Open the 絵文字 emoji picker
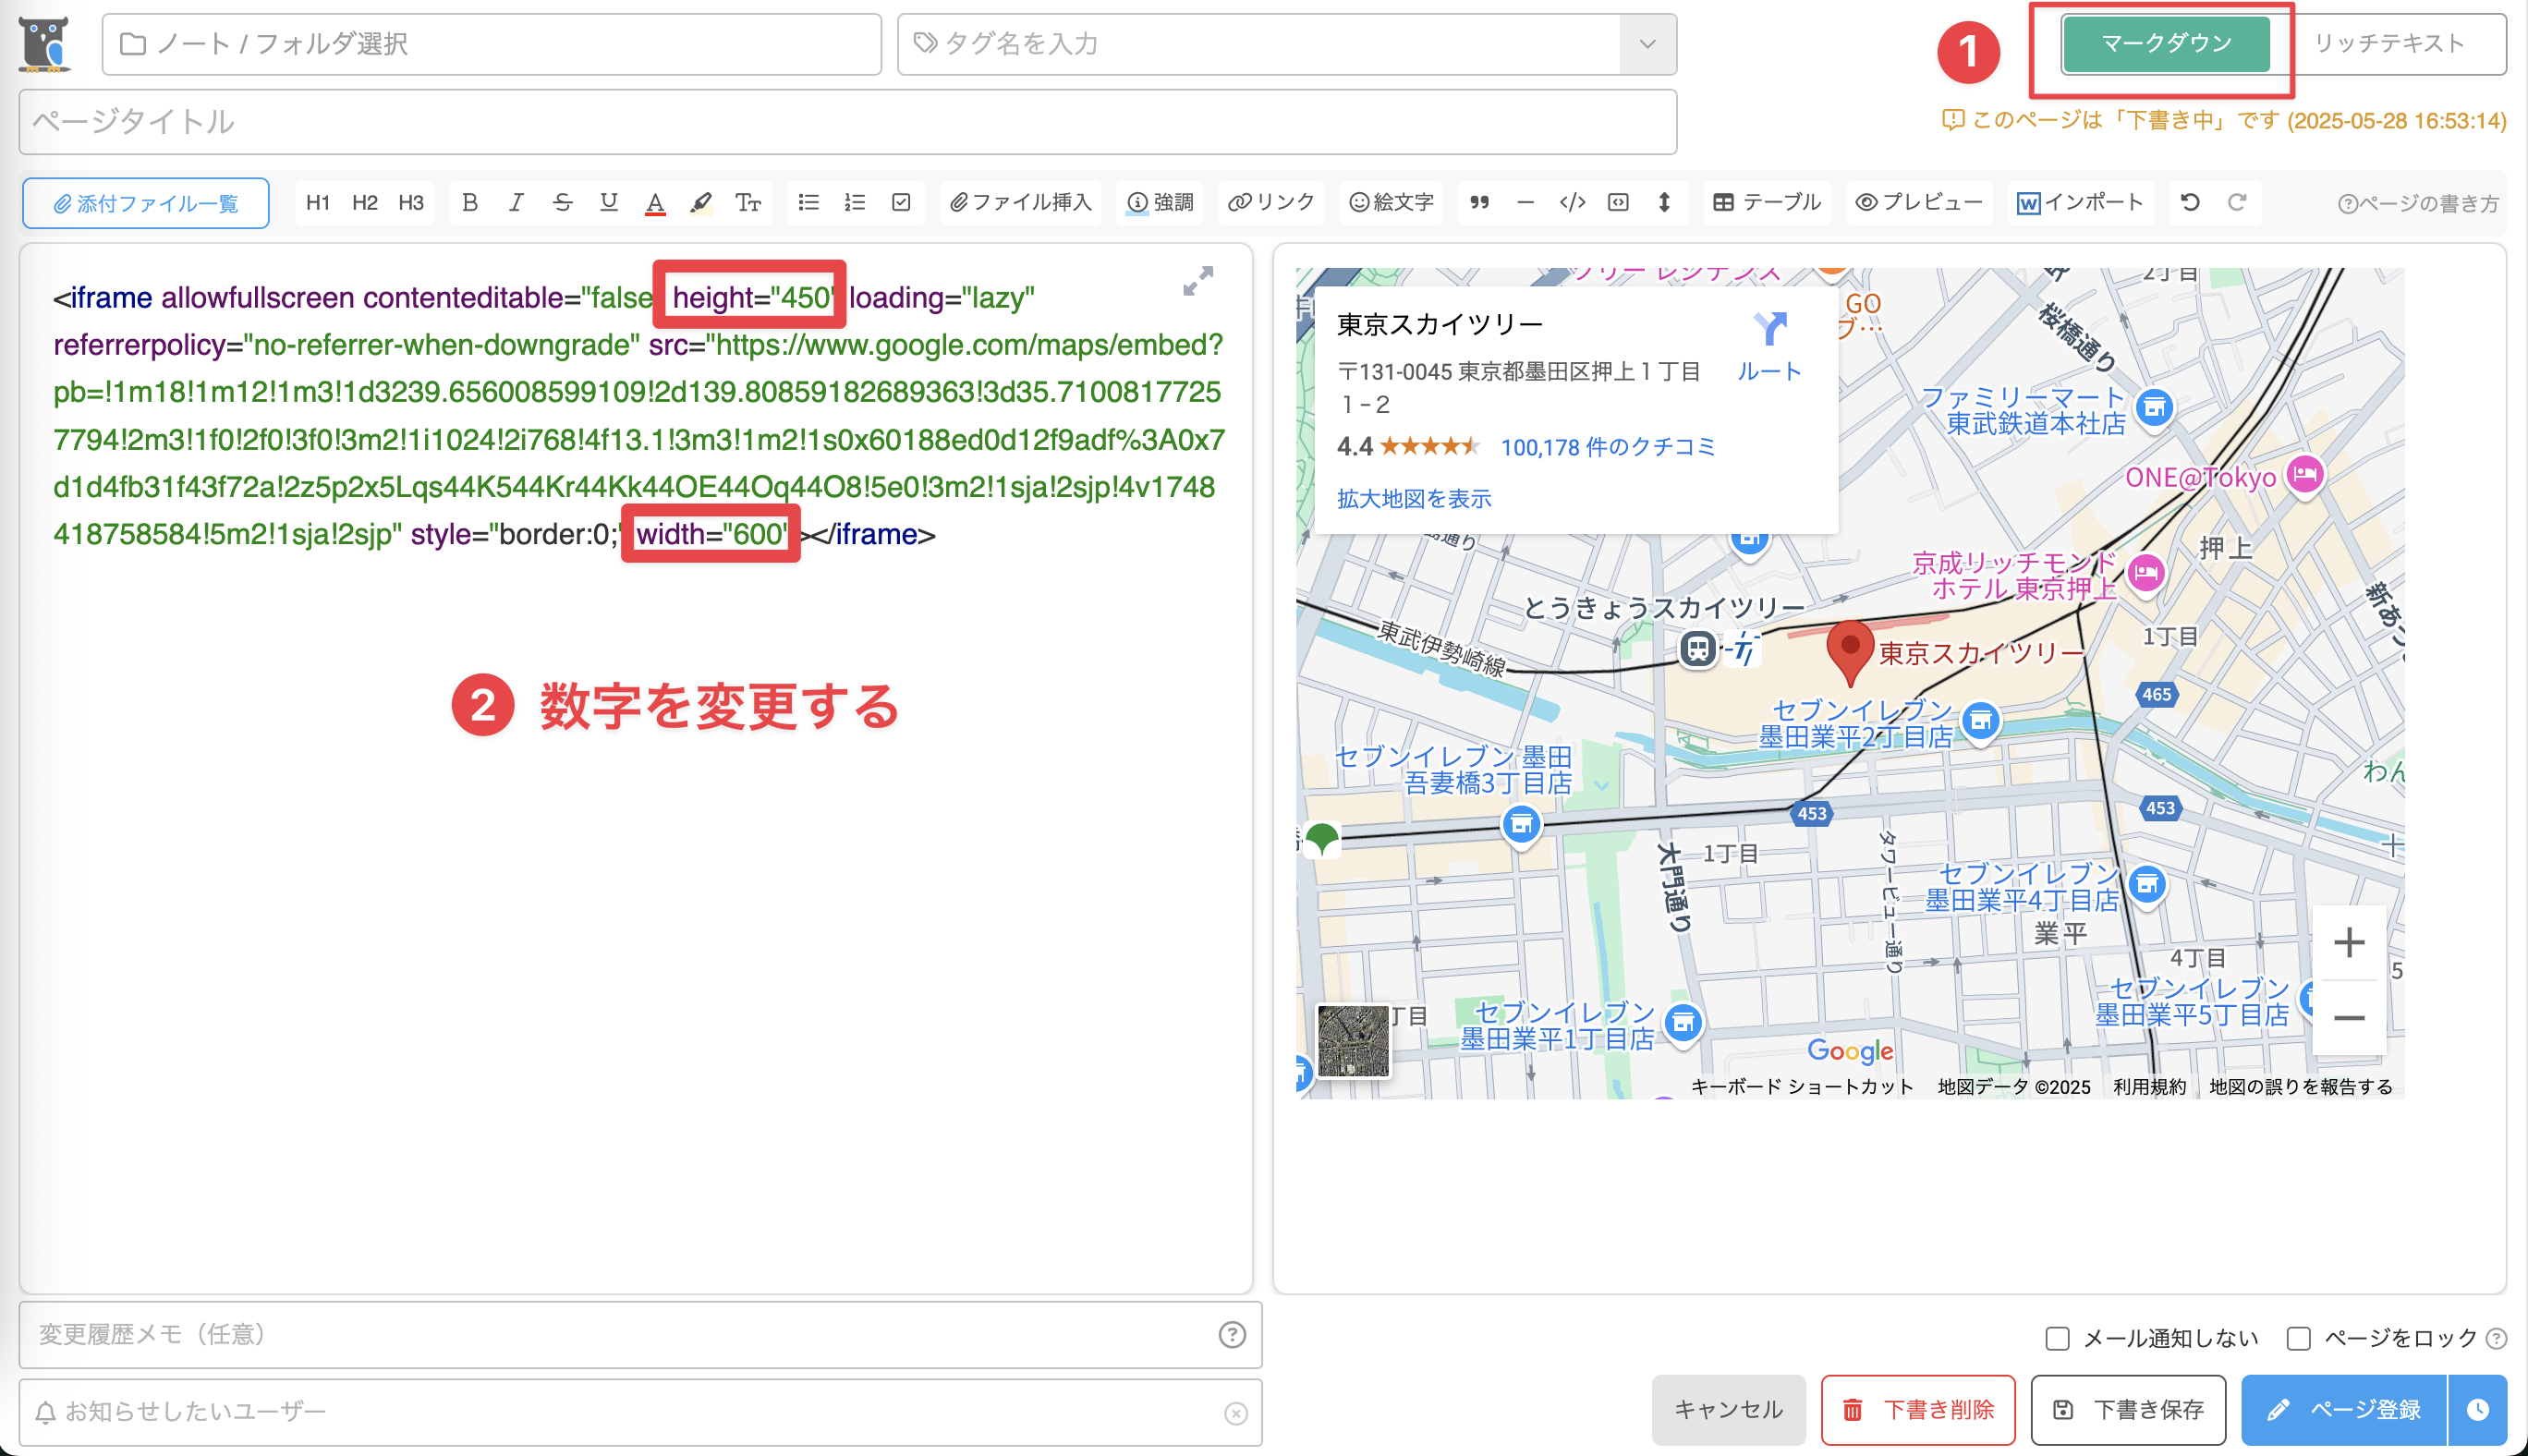This screenshot has height=1456, width=2528. (1391, 203)
